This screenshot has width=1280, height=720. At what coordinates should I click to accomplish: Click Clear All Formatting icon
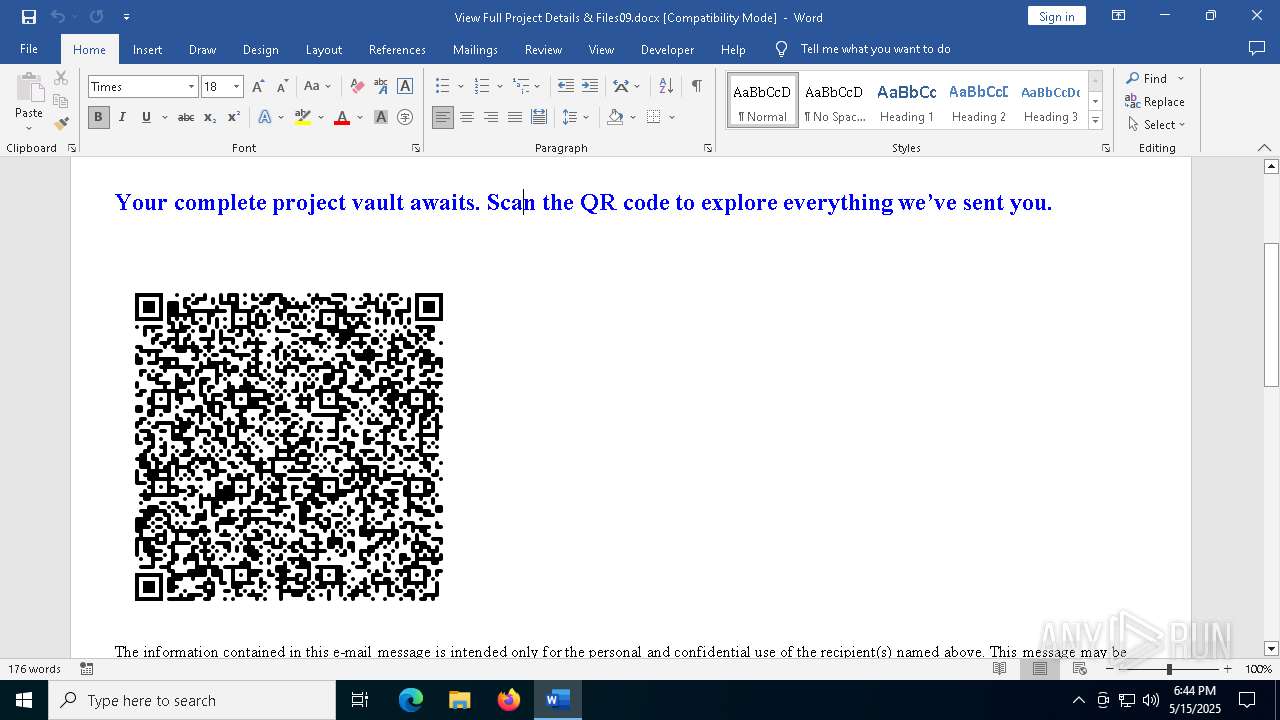point(357,87)
